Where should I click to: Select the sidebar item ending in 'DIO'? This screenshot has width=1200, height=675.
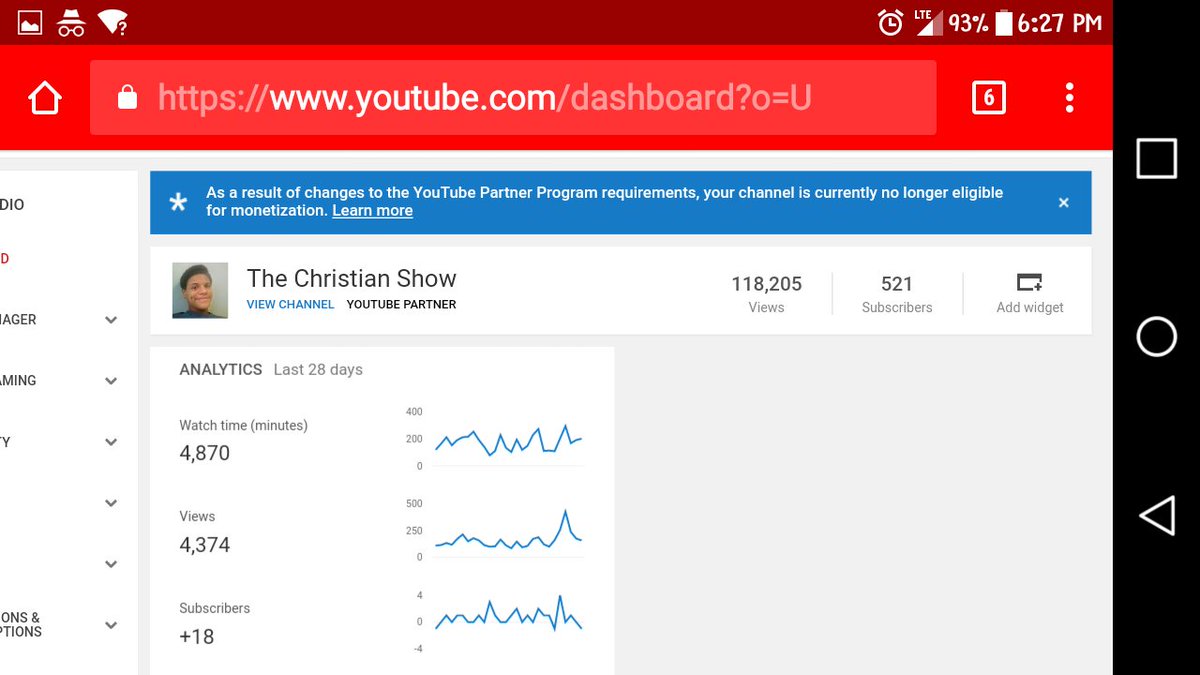[12, 204]
